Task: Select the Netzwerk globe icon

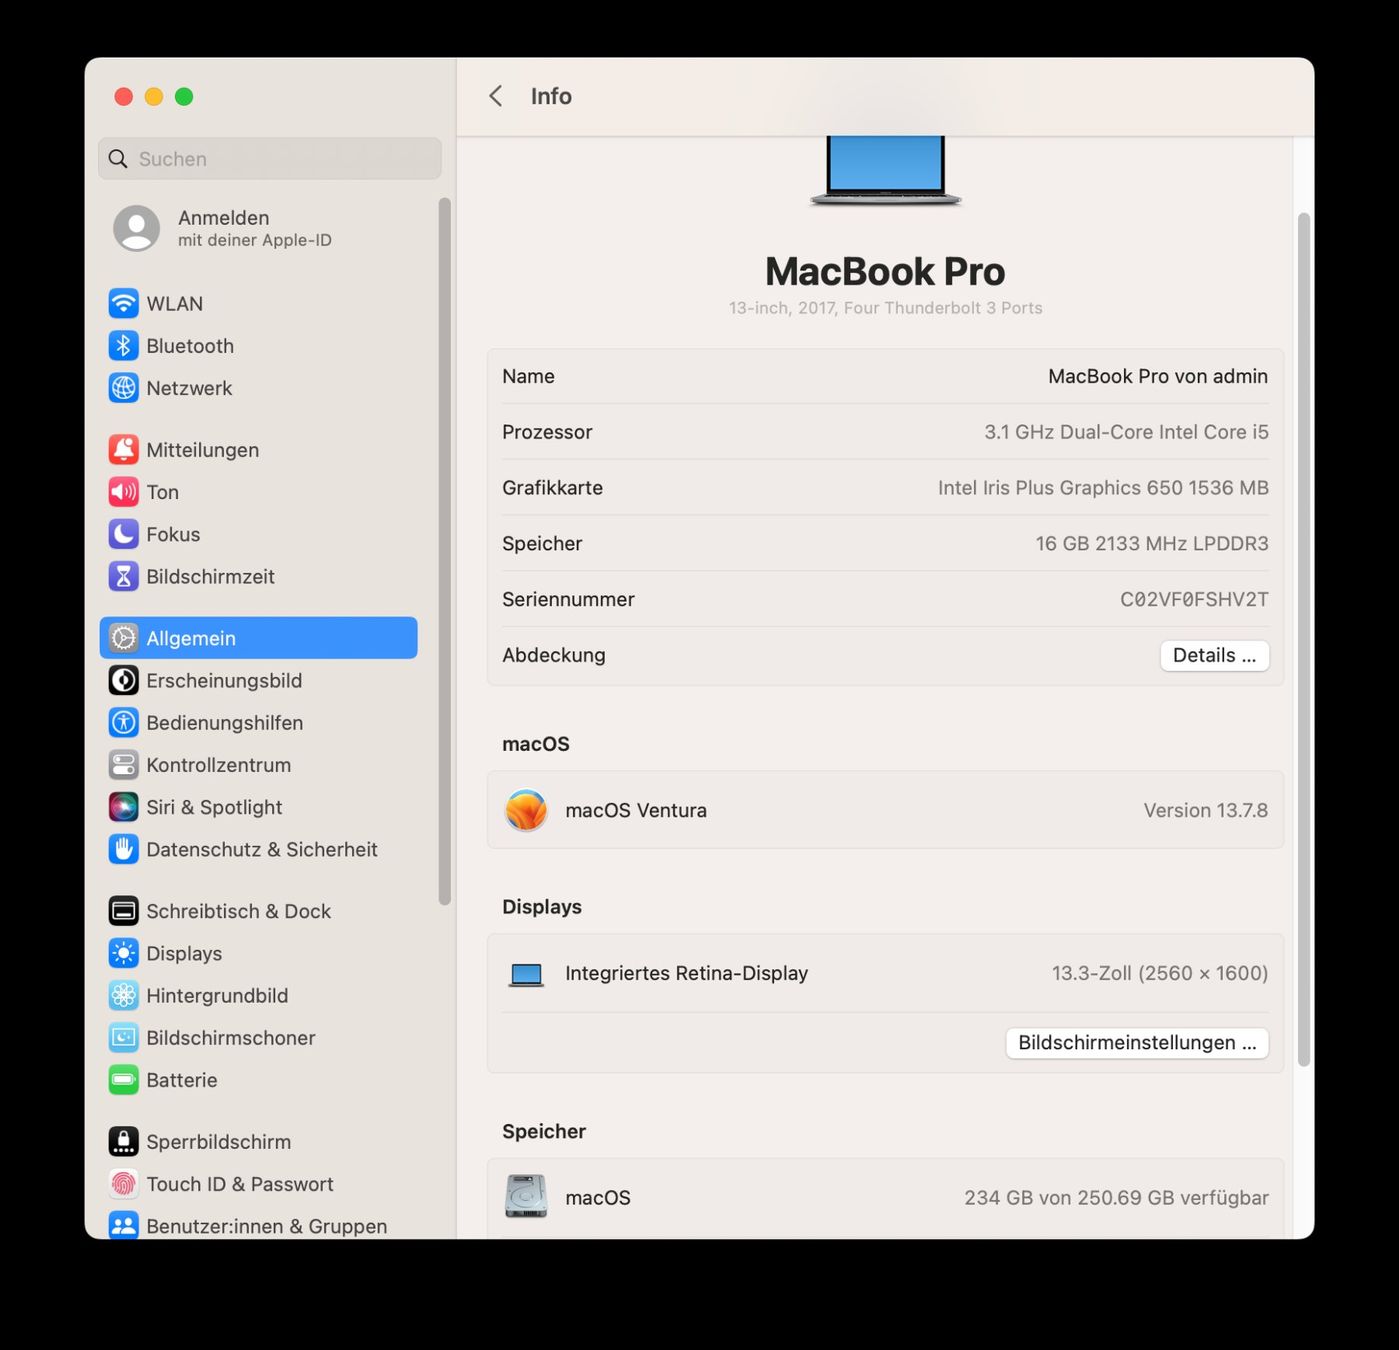Action: point(123,388)
